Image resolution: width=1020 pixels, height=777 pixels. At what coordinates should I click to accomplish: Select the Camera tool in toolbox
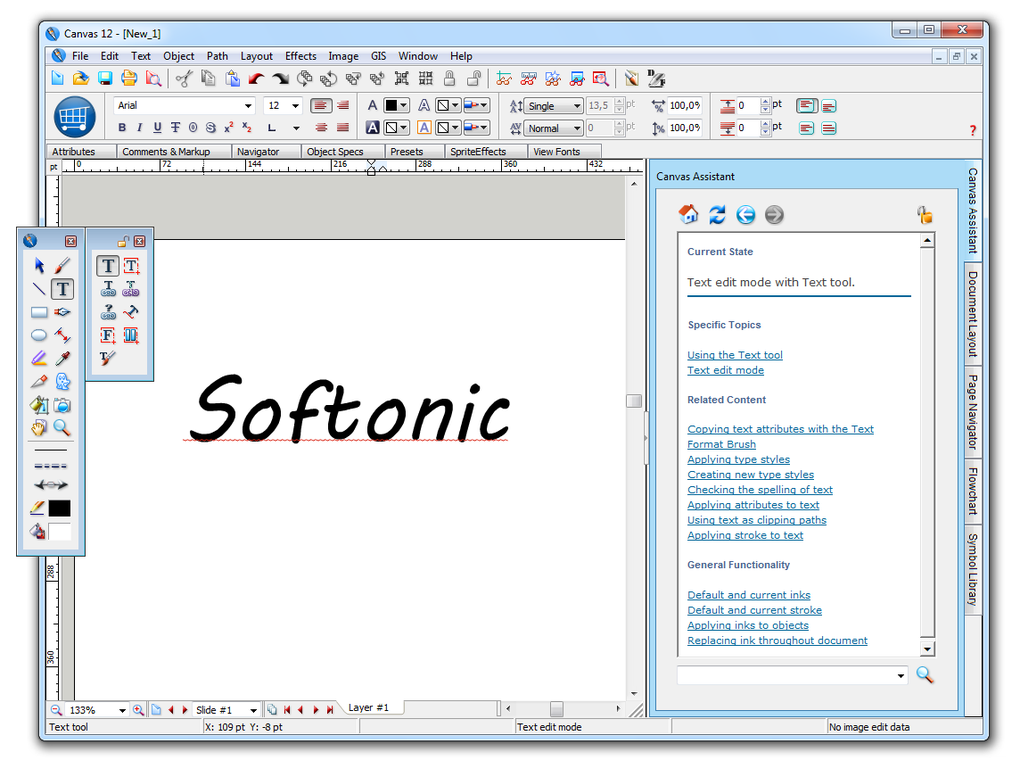pyautogui.click(x=62, y=405)
